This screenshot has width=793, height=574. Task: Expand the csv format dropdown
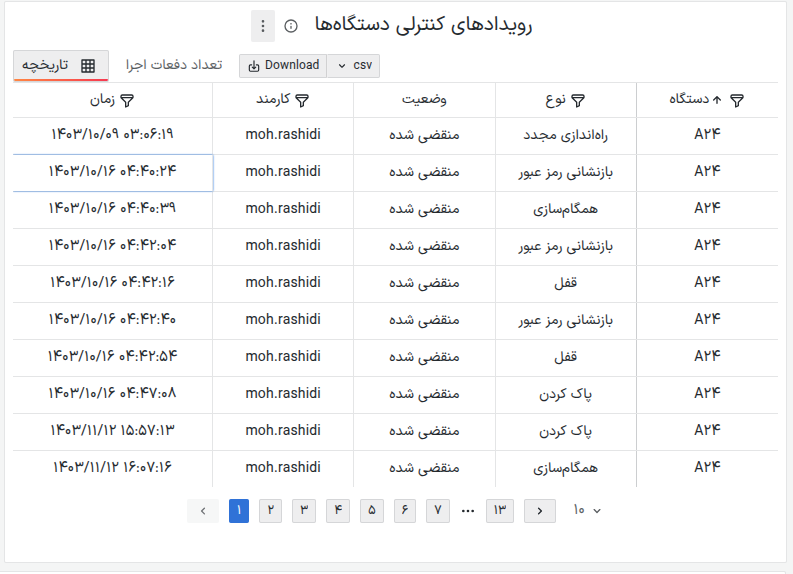point(354,66)
